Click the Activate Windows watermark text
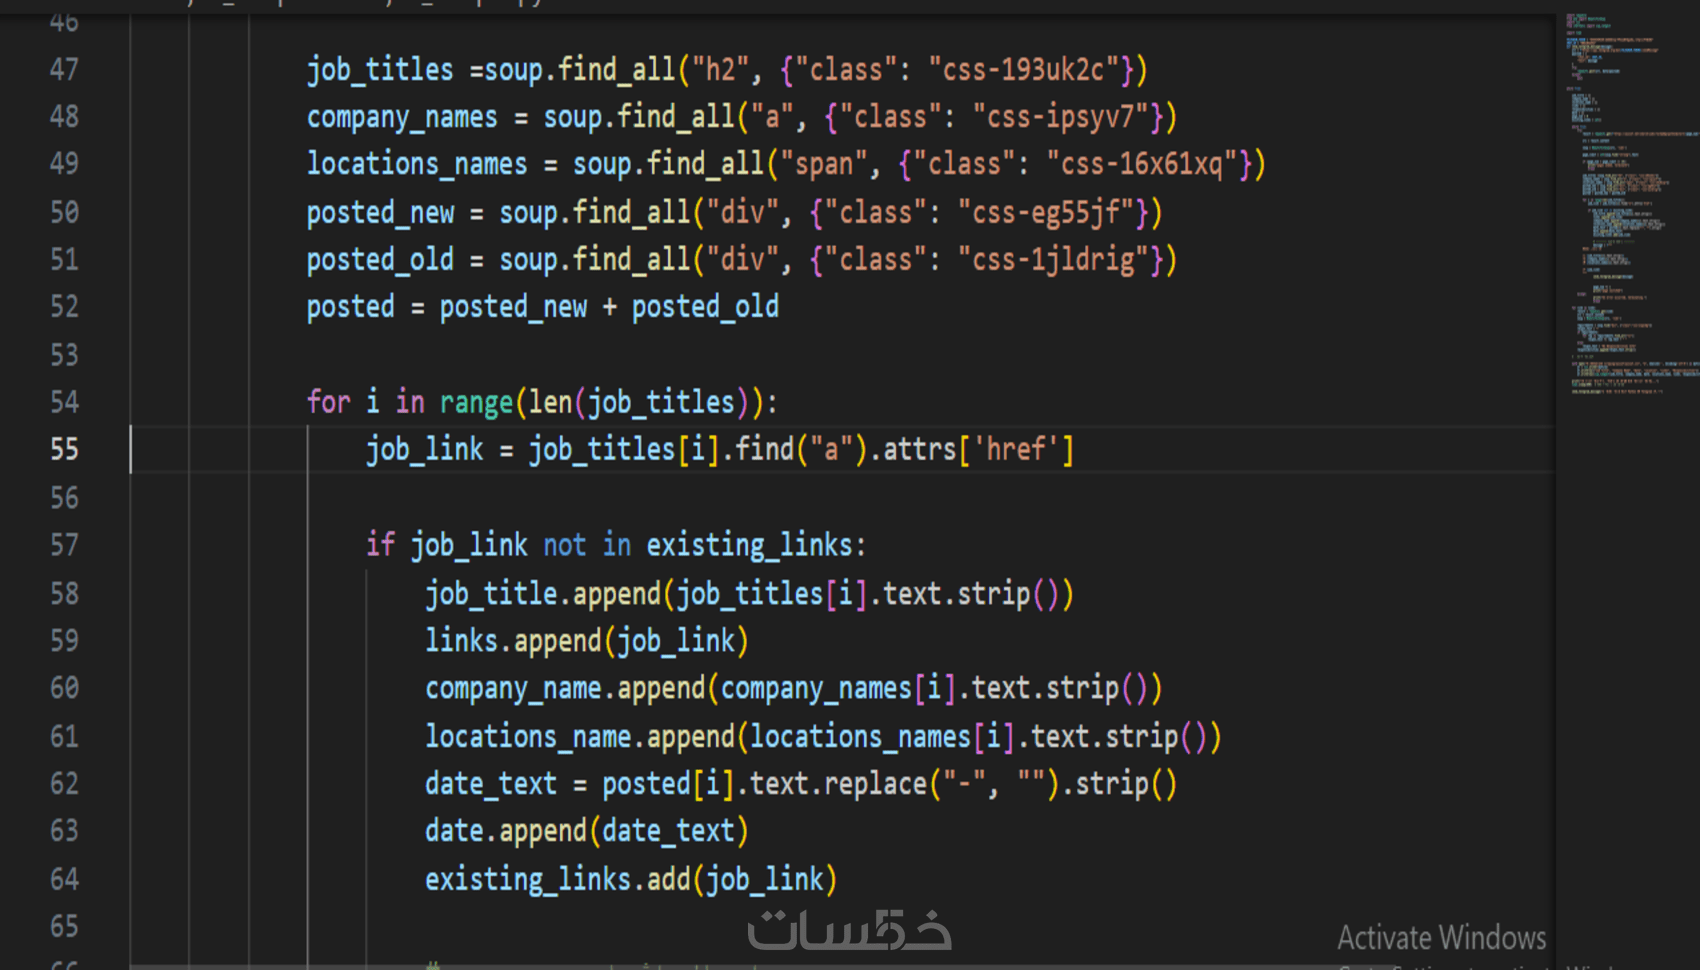The width and height of the screenshot is (1700, 970). 1441,937
